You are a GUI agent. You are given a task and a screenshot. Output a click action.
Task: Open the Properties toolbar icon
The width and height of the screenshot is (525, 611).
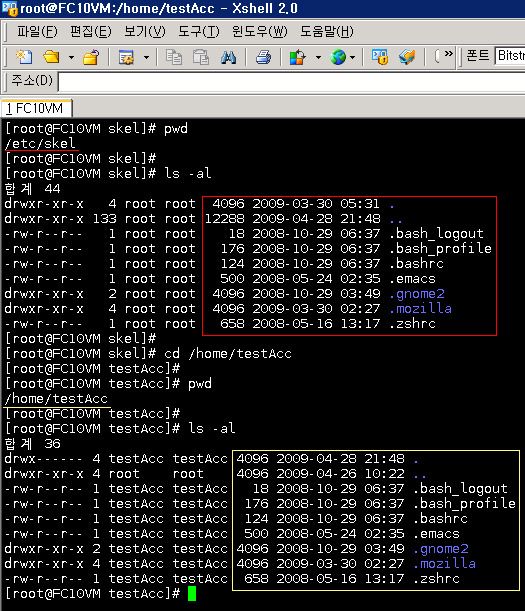(126, 58)
